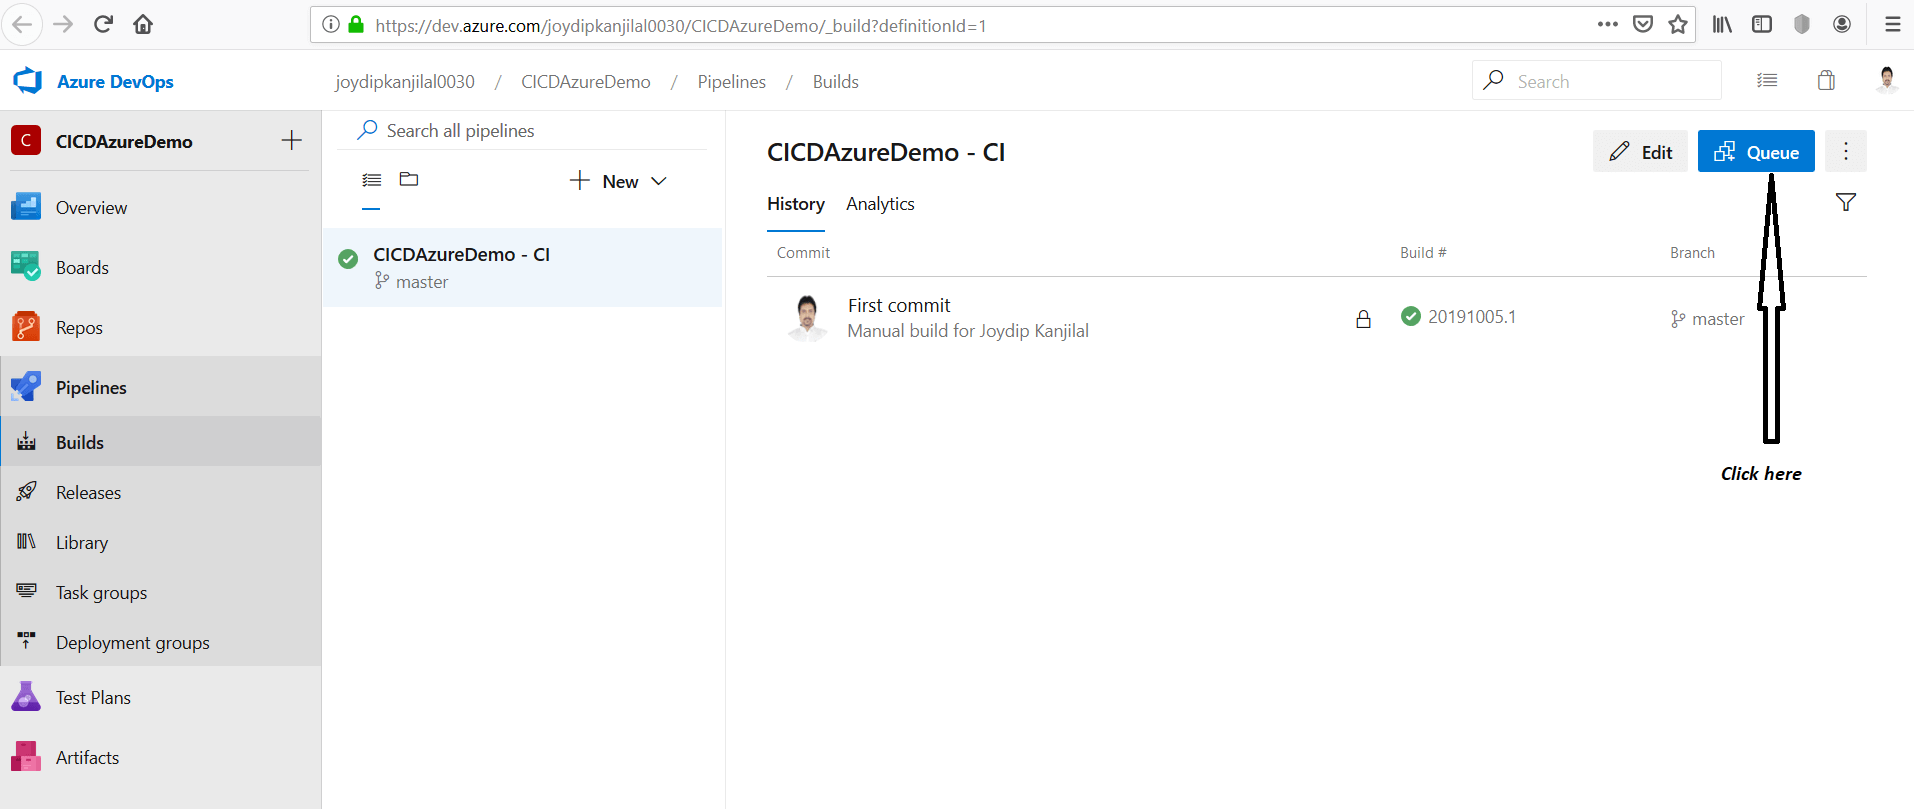The image size is (1914, 809).
Task: Click the browser forward arrow
Action: (63, 24)
